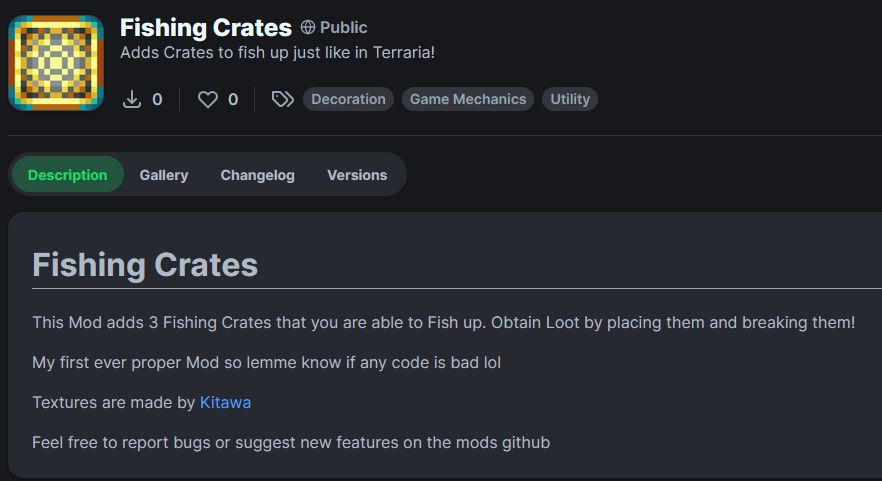Click the Fishing Crates project title
Viewport: 882px width, 481px height.
pyautogui.click(x=206, y=28)
